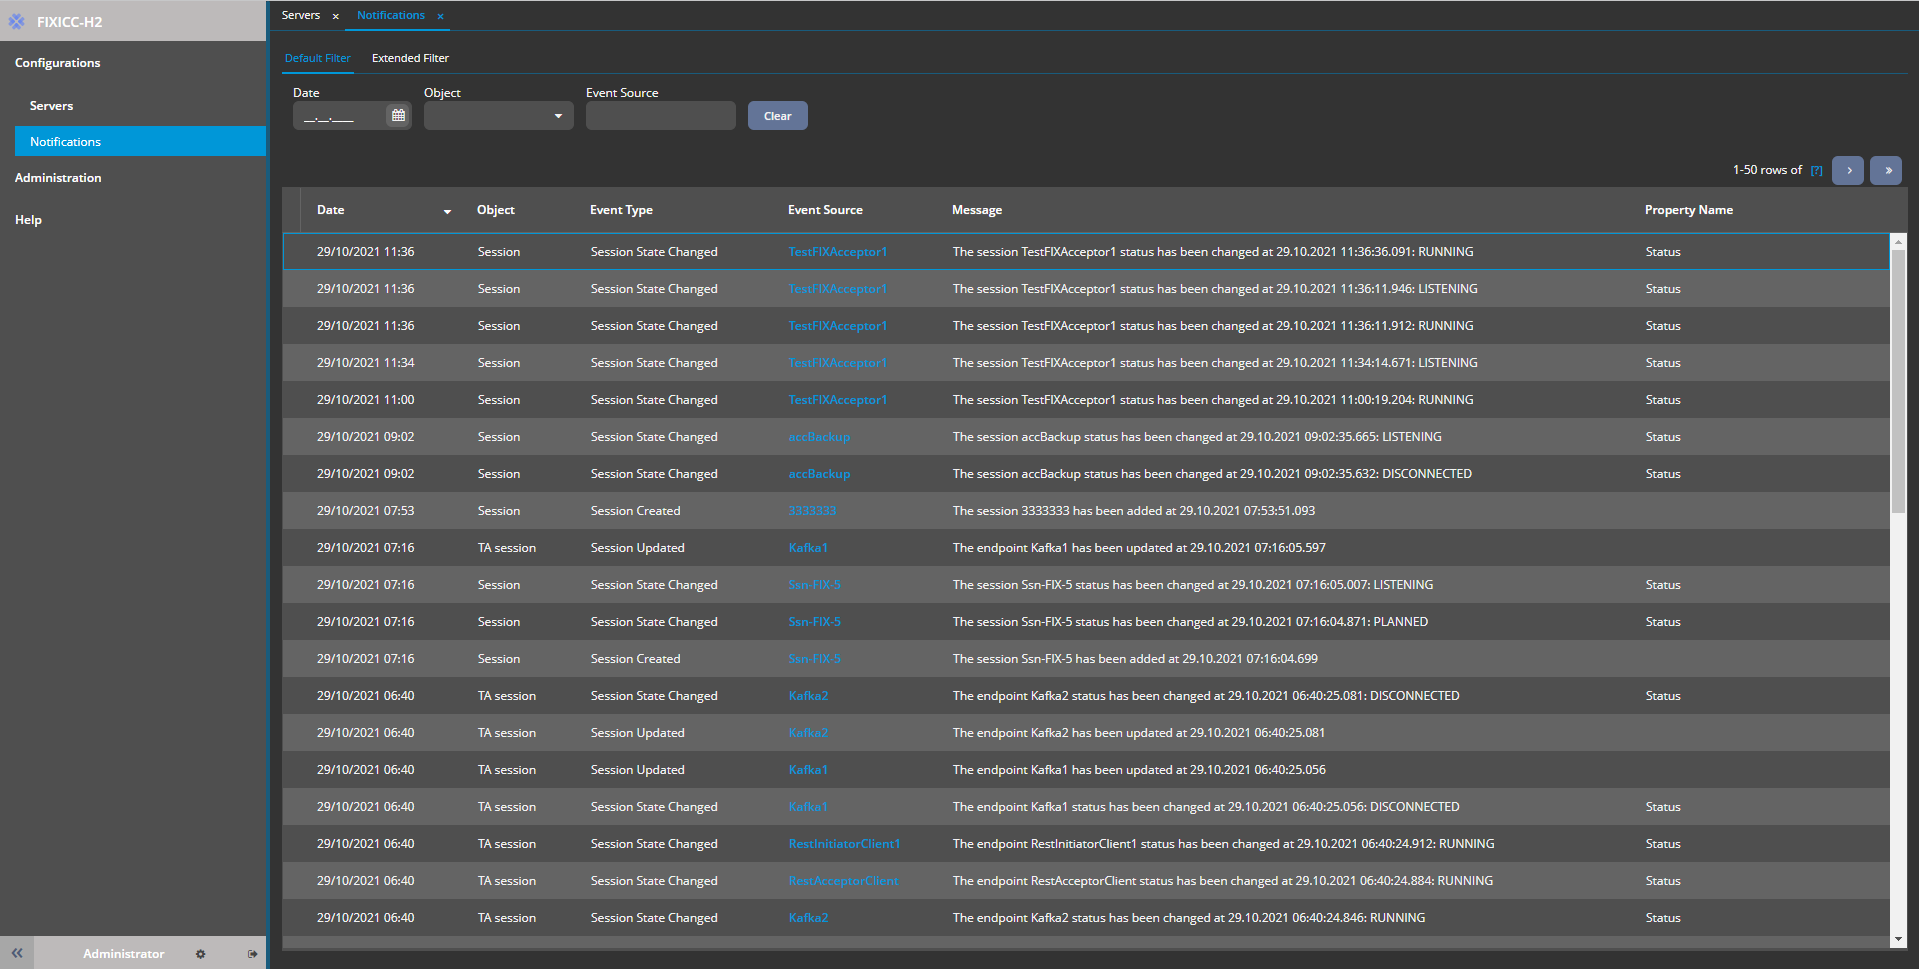1919x969 pixels.
Task: Sort by Property Name column header
Action: click(x=1689, y=210)
